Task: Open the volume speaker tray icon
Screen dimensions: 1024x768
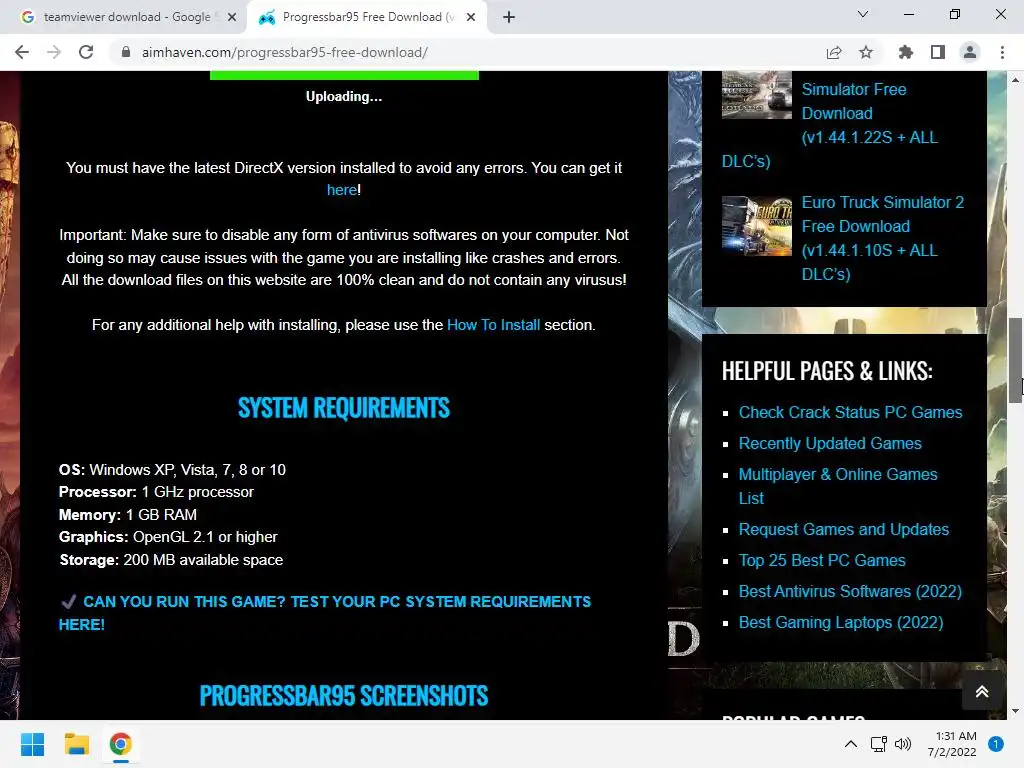Action: 903,744
